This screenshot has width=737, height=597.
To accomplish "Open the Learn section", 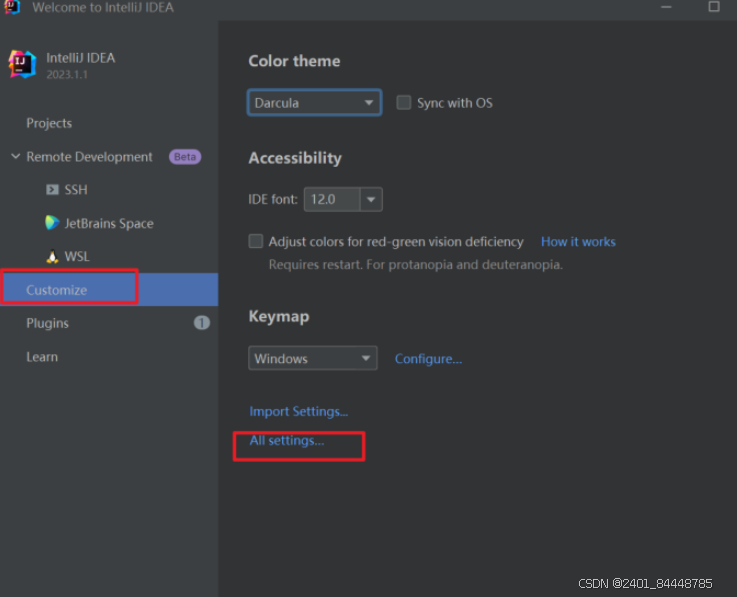I will click(42, 357).
